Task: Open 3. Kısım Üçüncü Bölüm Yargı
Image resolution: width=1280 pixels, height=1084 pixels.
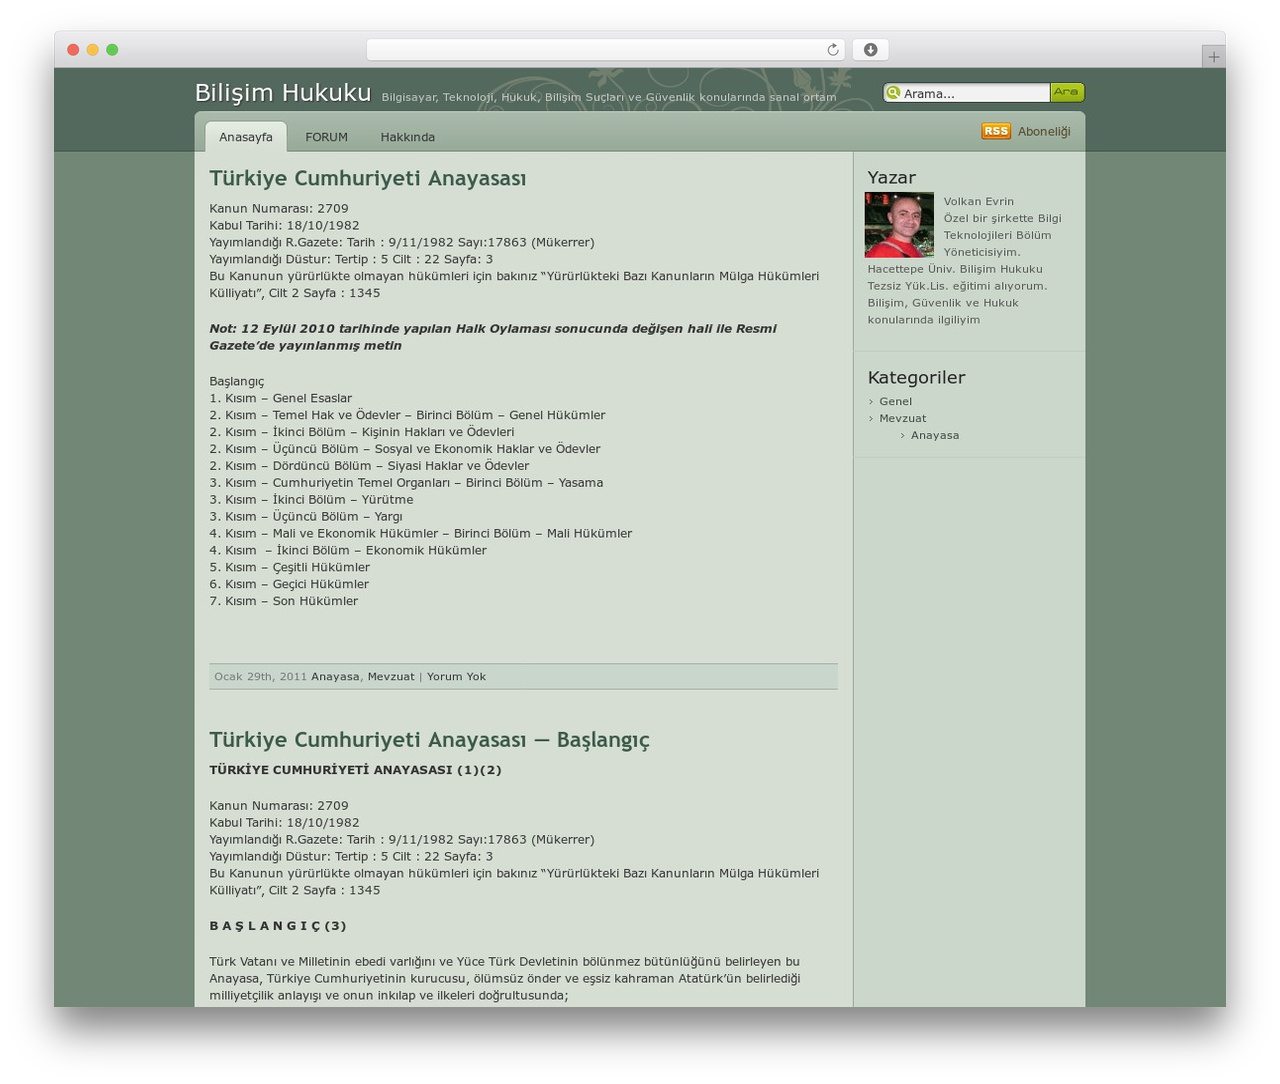Action: (x=306, y=517)
